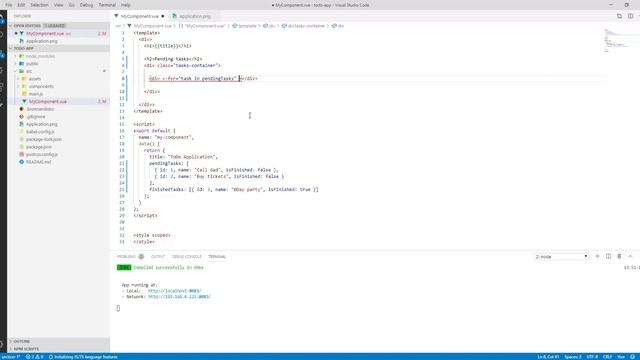Open the Help menu
640x360 pixels.
(126, 5)
